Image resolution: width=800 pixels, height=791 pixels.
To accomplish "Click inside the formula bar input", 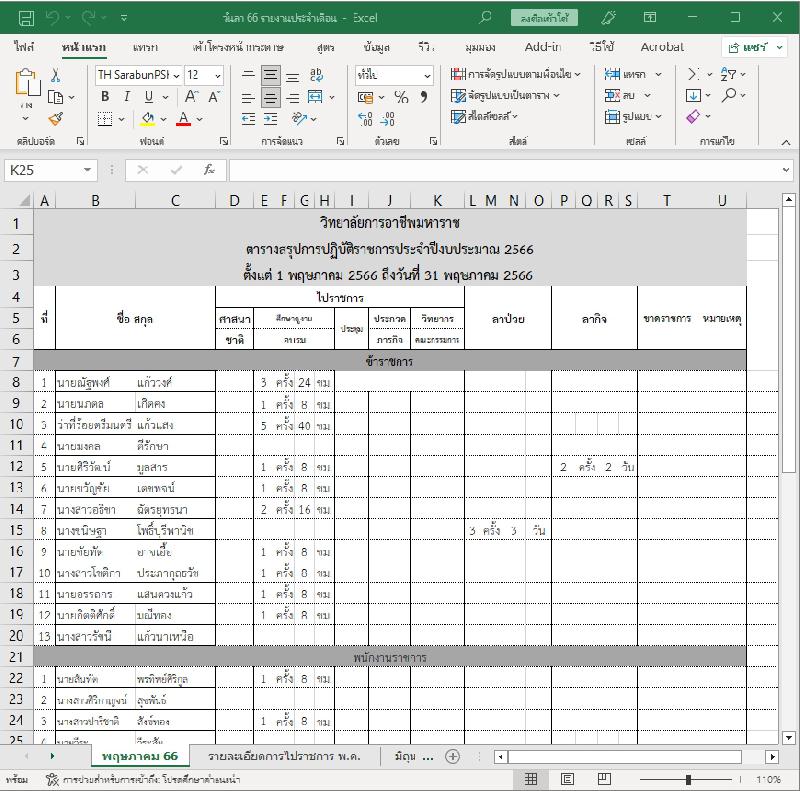I will coord(500,170).
